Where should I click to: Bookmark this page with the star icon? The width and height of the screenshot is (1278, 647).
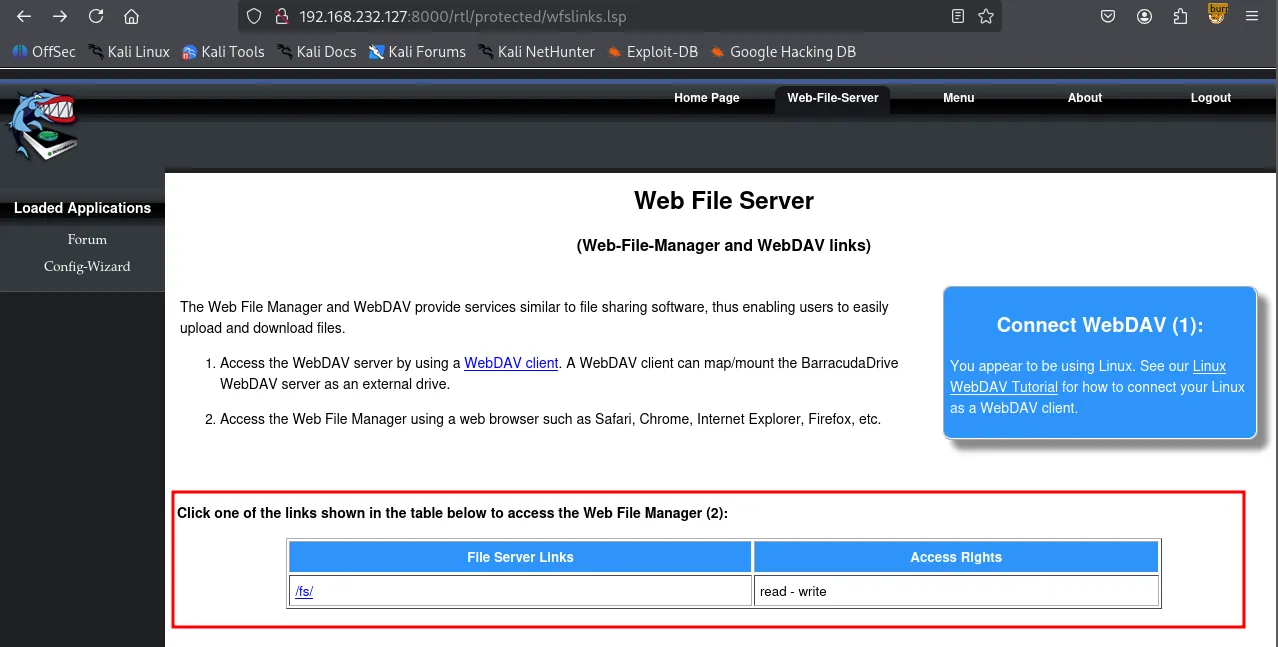click(x=986, y=16)
